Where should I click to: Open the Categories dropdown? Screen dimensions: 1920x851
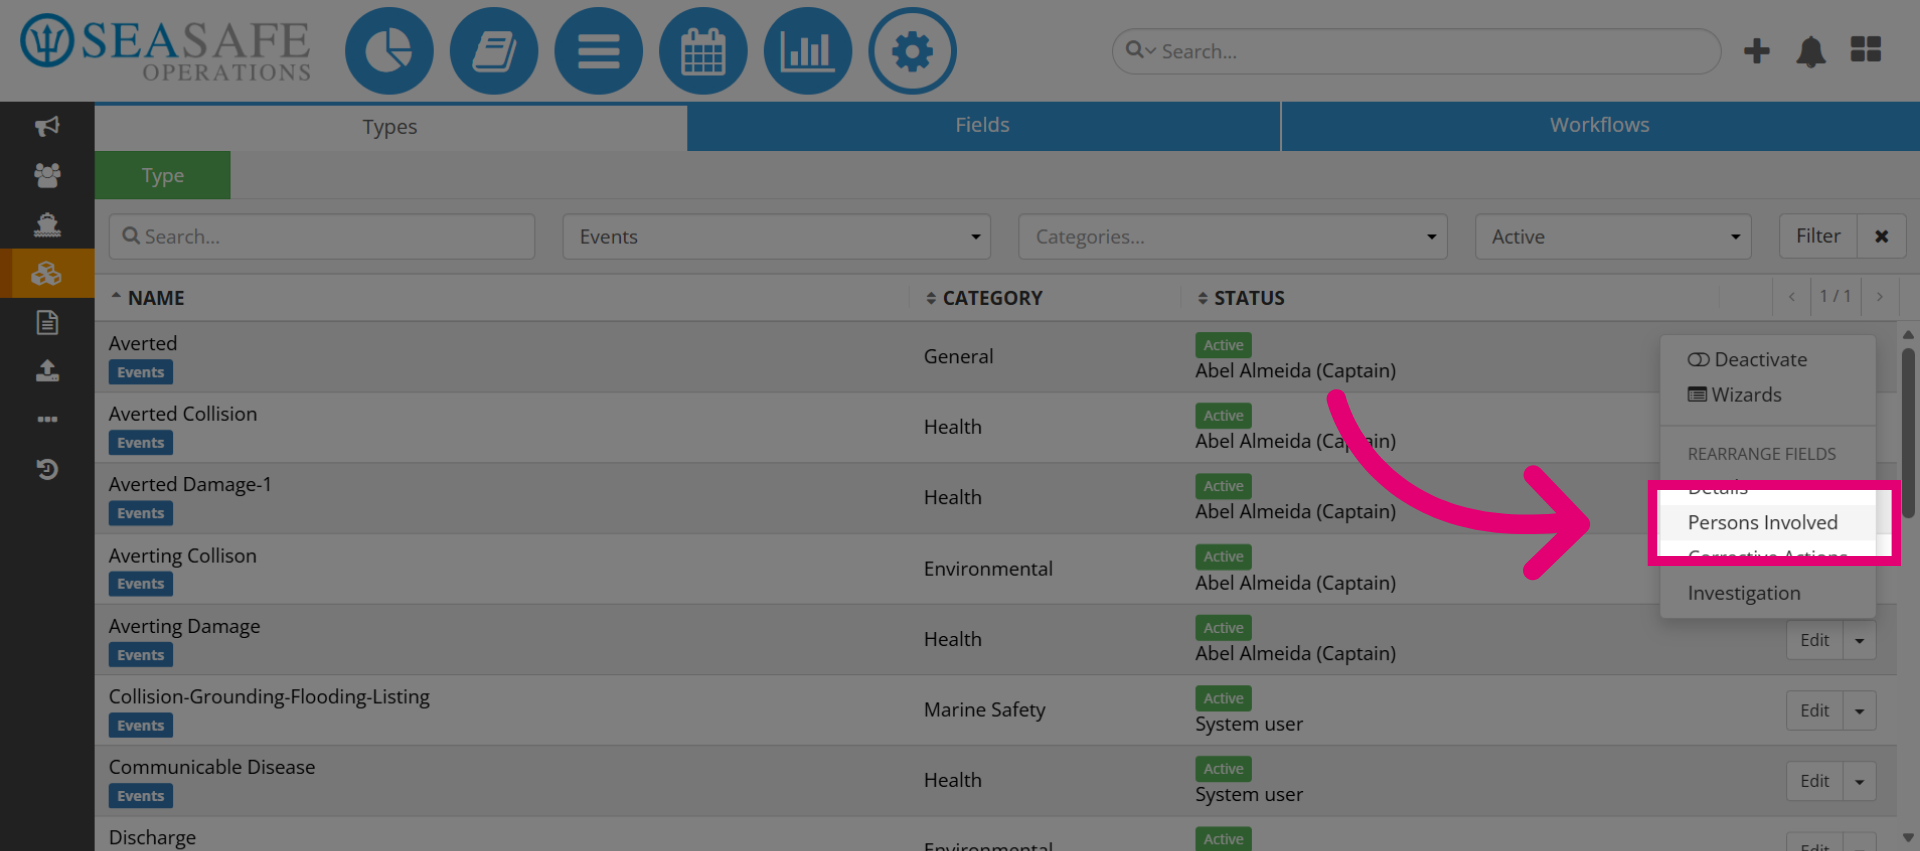tap(1233, 237)
